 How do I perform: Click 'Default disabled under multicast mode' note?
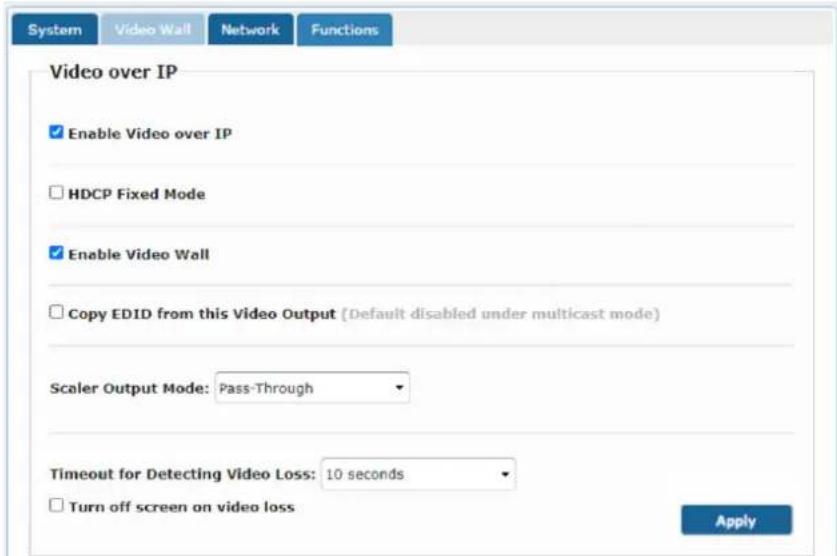501,314
